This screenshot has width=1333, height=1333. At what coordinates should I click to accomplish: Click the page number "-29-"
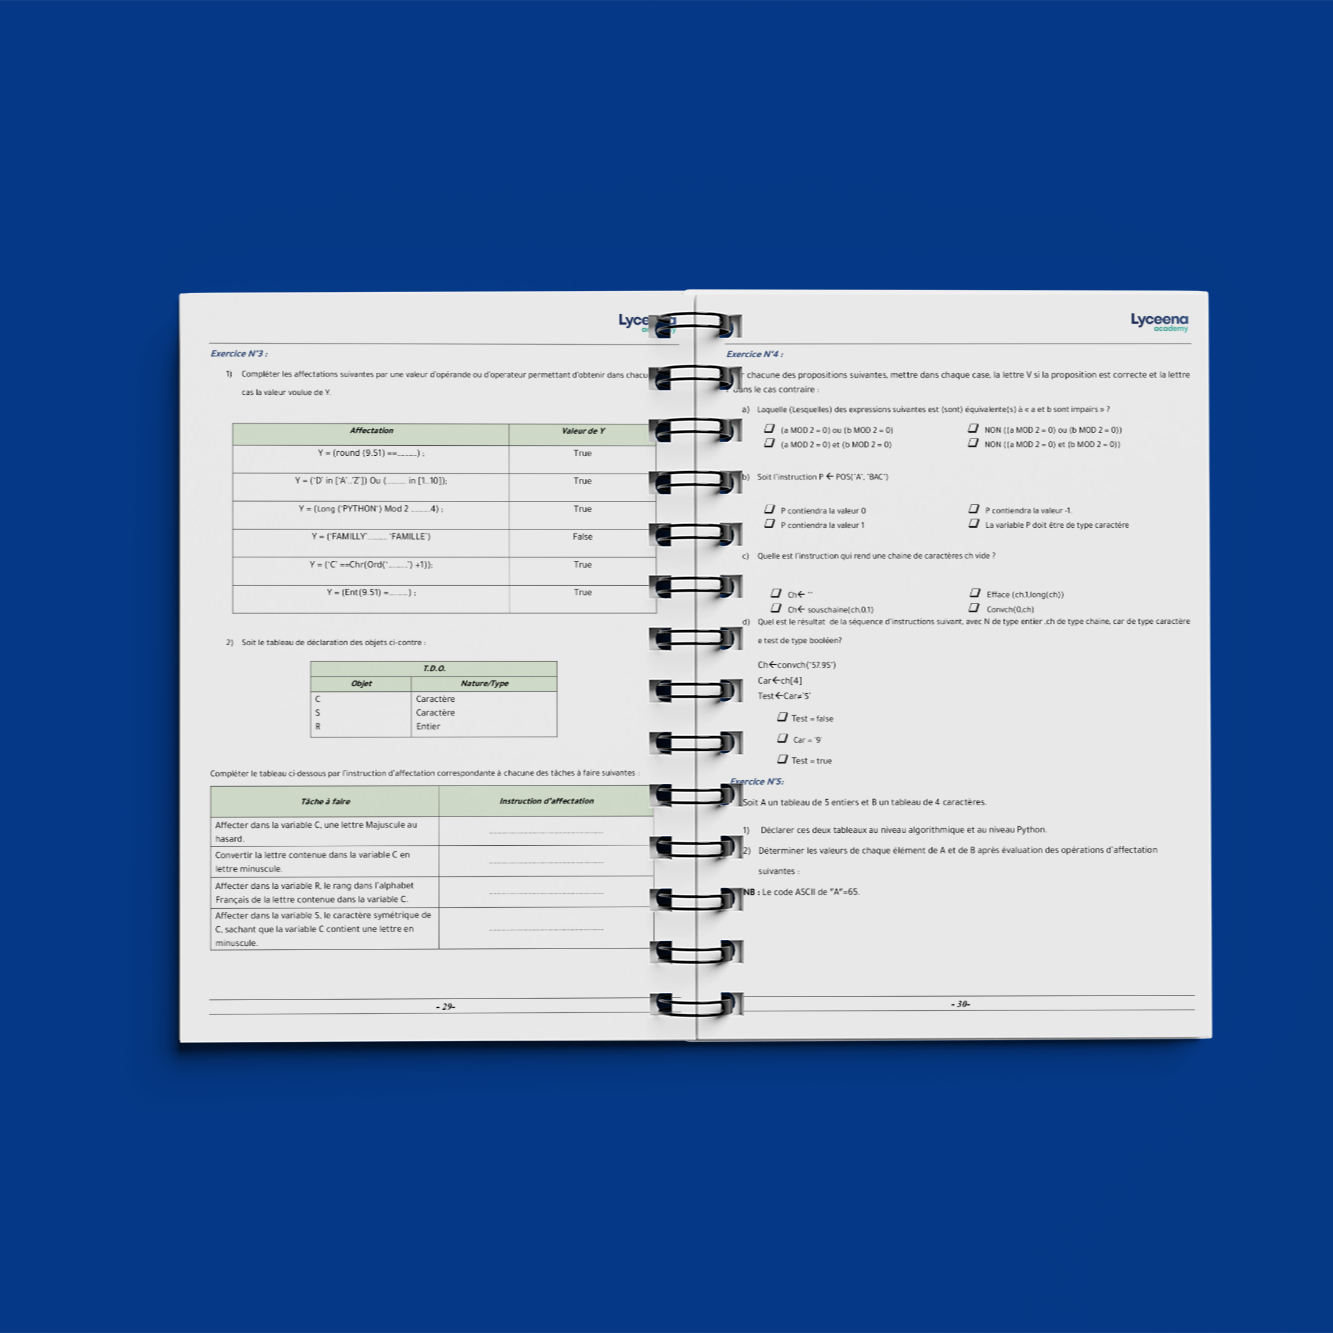click(x=446, y=1005)
